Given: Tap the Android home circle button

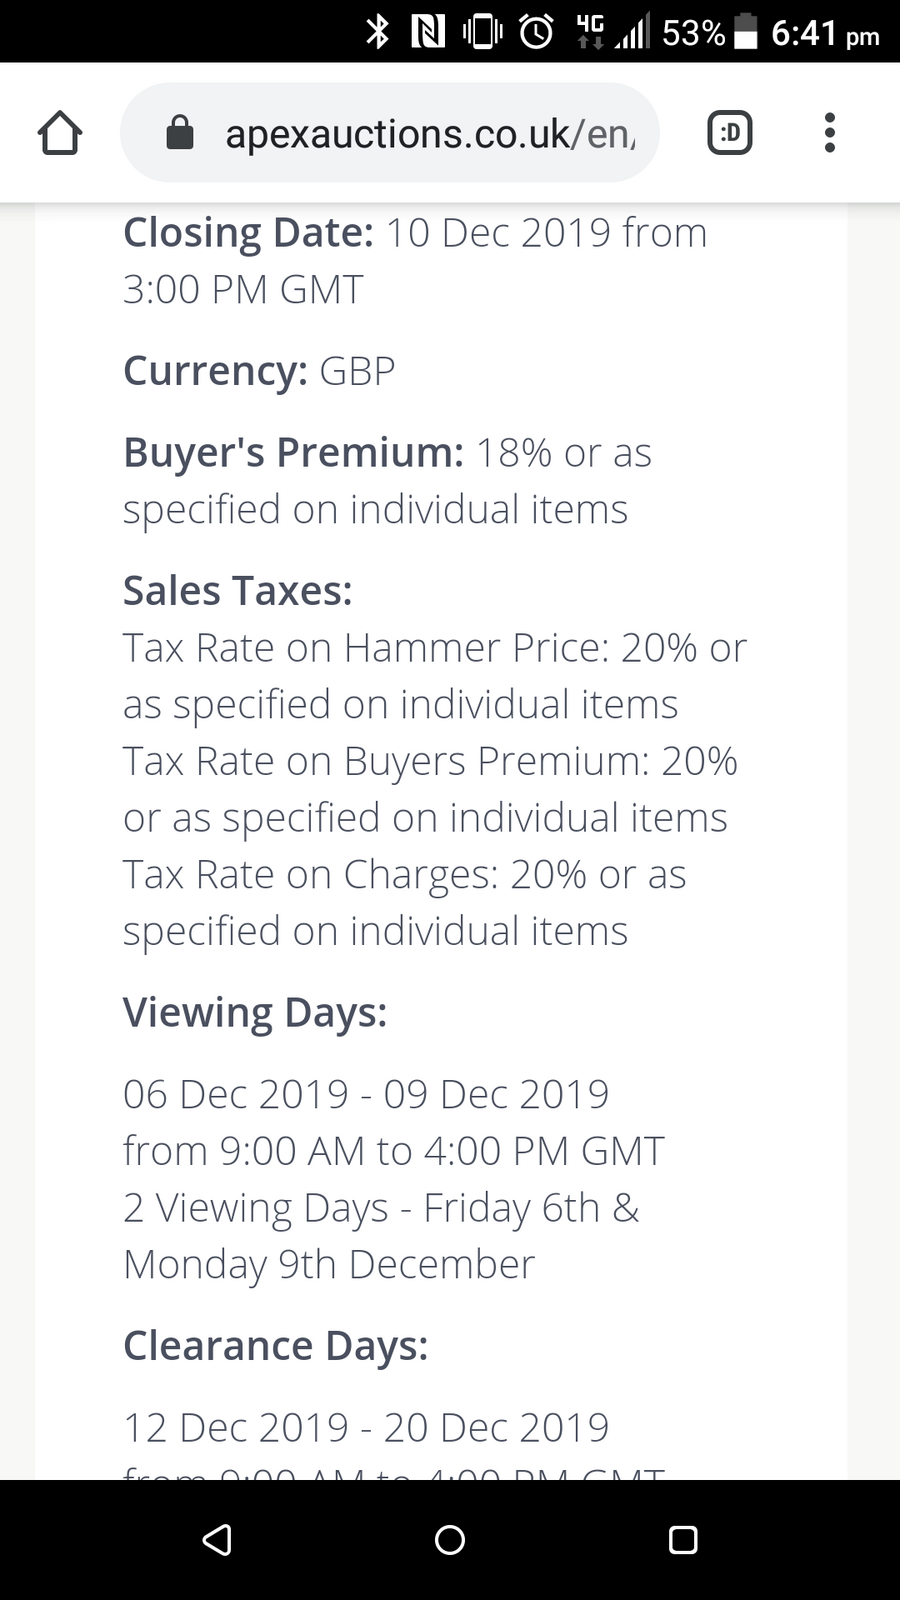Looking at the screenshot, I should (x=450, y=1539).
